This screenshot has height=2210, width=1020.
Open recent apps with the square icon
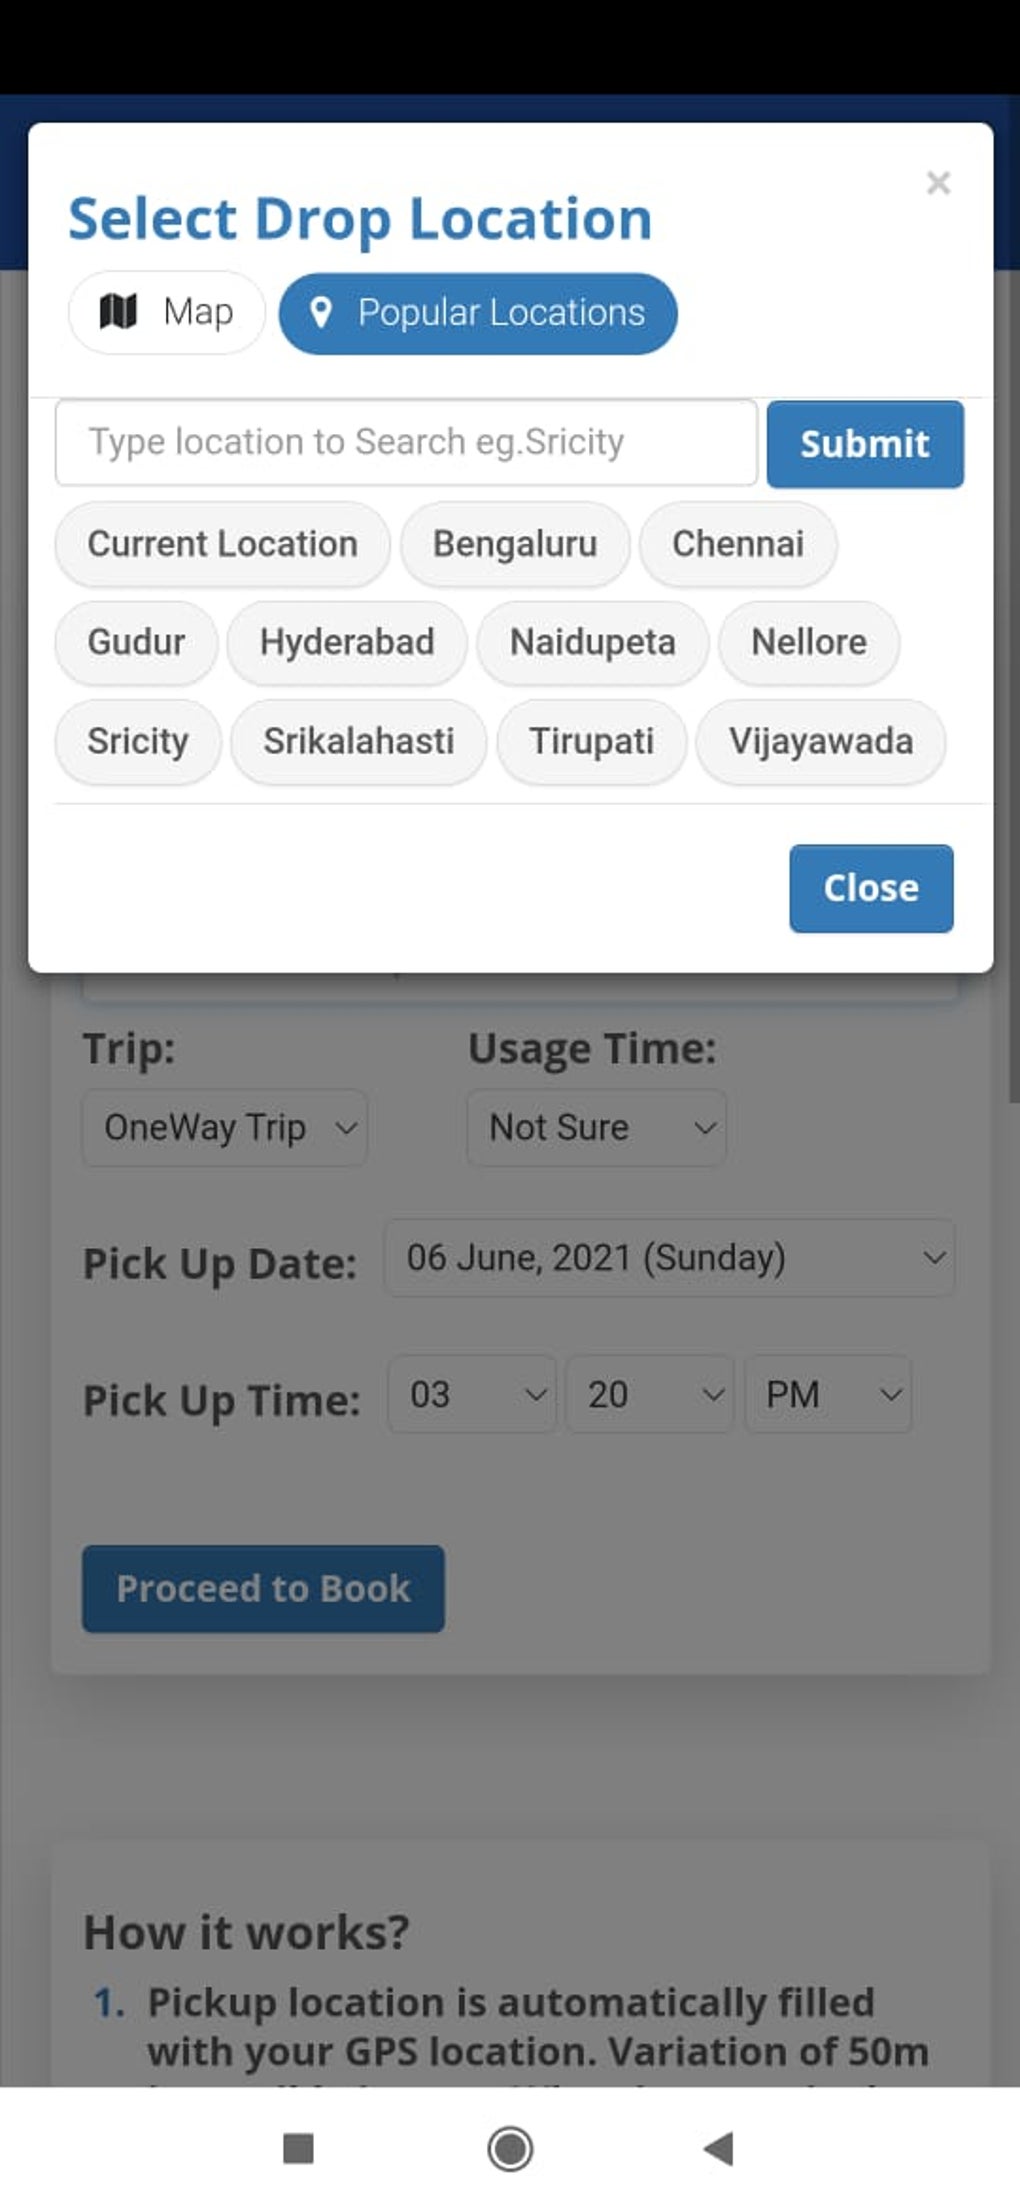point(299,2148)
